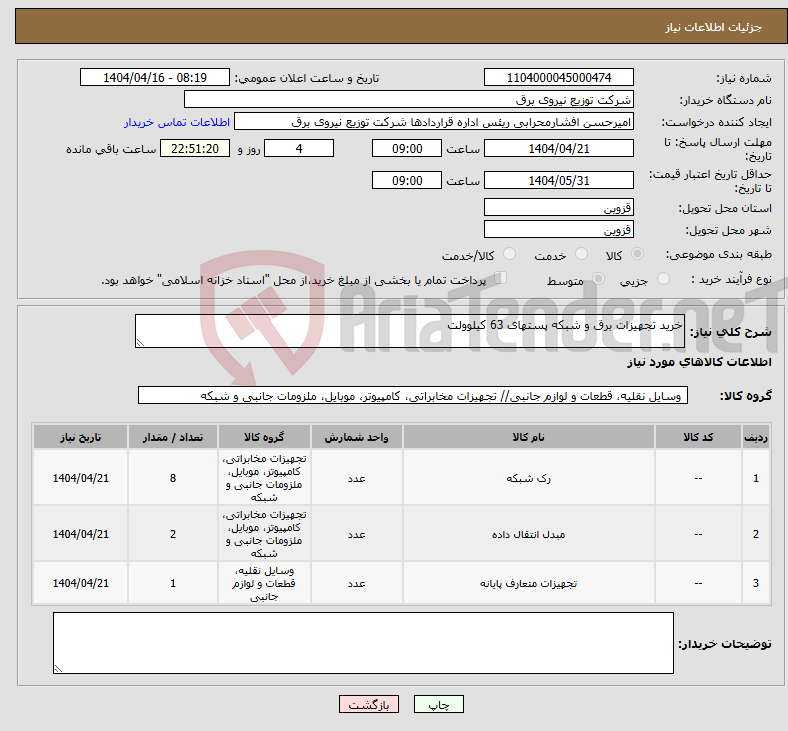Click the توضیحات خریدار text area
Screen dimensions: 788x731
(x=363, y=642)
